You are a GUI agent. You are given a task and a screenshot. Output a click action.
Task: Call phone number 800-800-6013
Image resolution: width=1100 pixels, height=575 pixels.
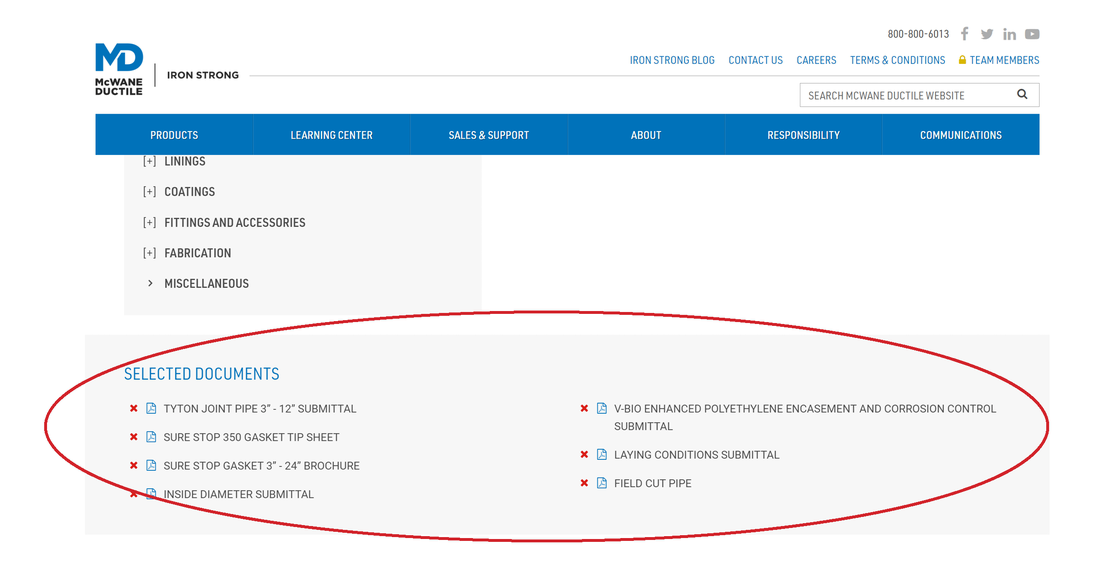918,34
